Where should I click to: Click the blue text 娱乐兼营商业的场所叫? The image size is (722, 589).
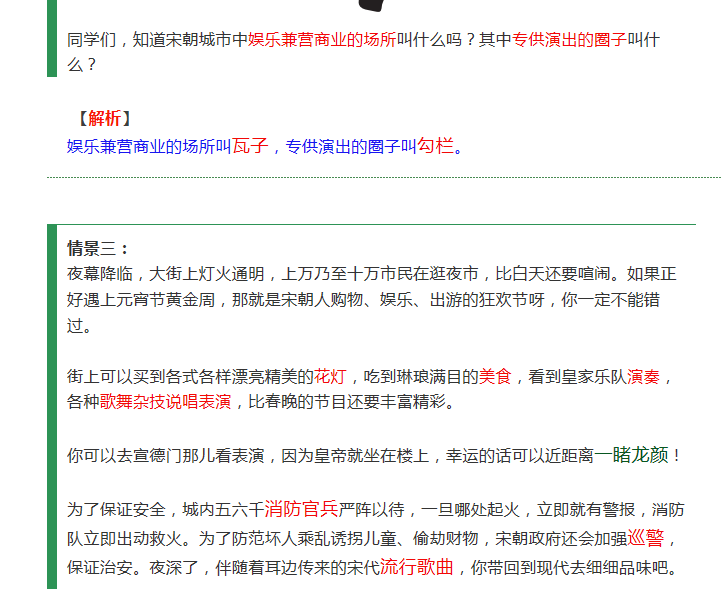pos(149,146)
